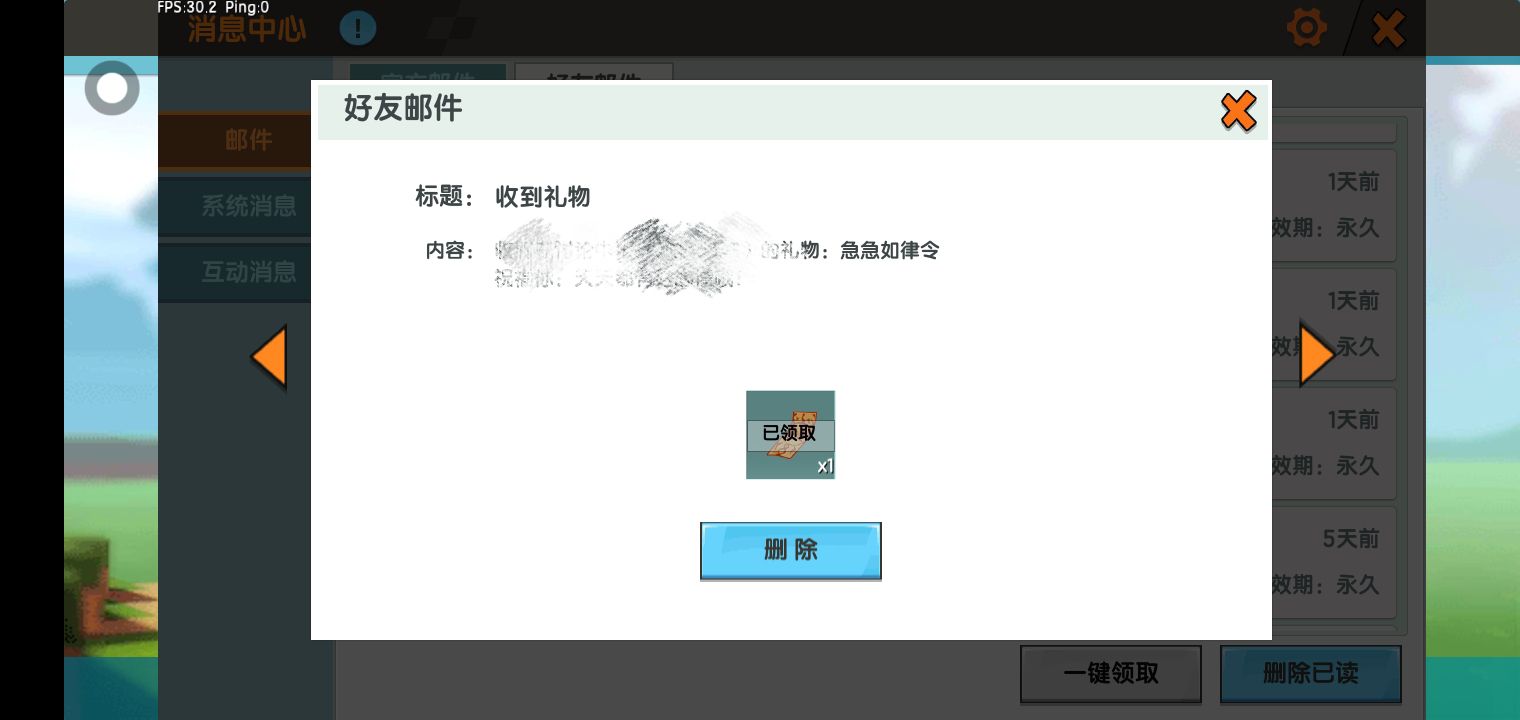Close the 好友邮件 dialog with the orange X
This screenshot has height=720, width=1520.
(1238, 111)
